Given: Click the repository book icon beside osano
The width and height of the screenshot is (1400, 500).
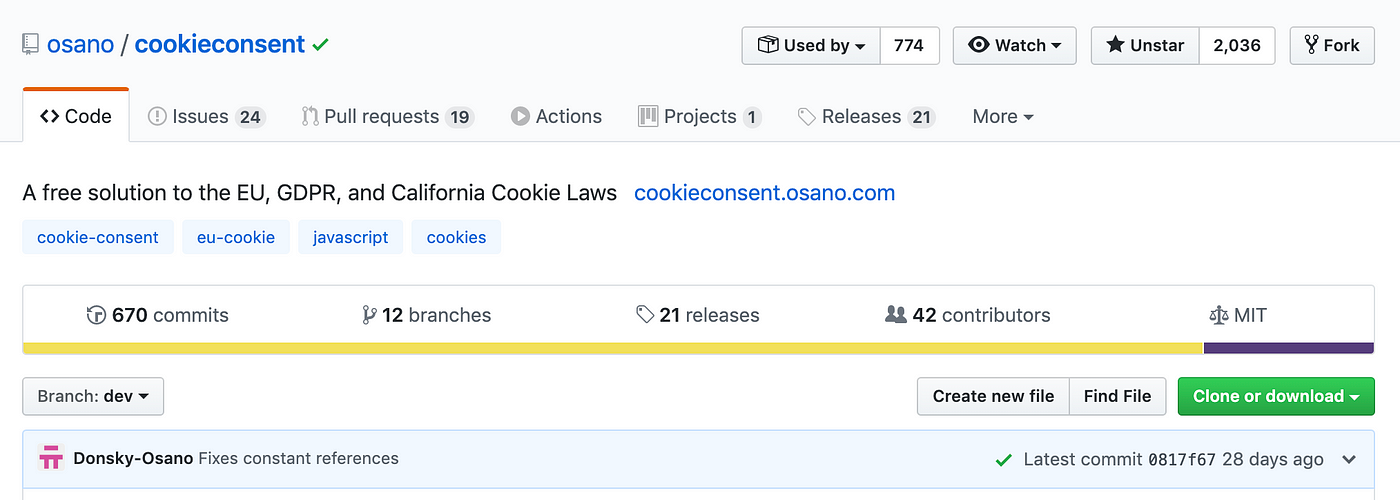Looking at the screenshot, I should pyautogui.click(x=30, y=45).
